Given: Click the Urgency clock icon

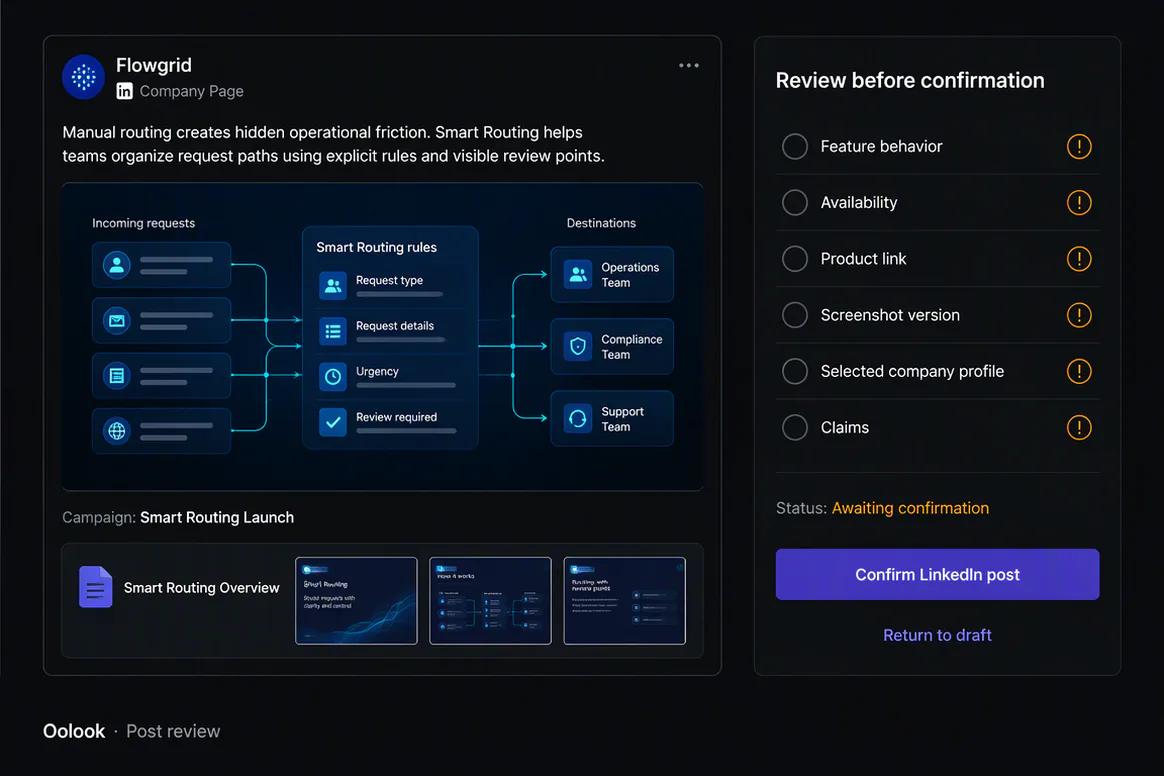Looking at the screenshot, I should (333, 376).
